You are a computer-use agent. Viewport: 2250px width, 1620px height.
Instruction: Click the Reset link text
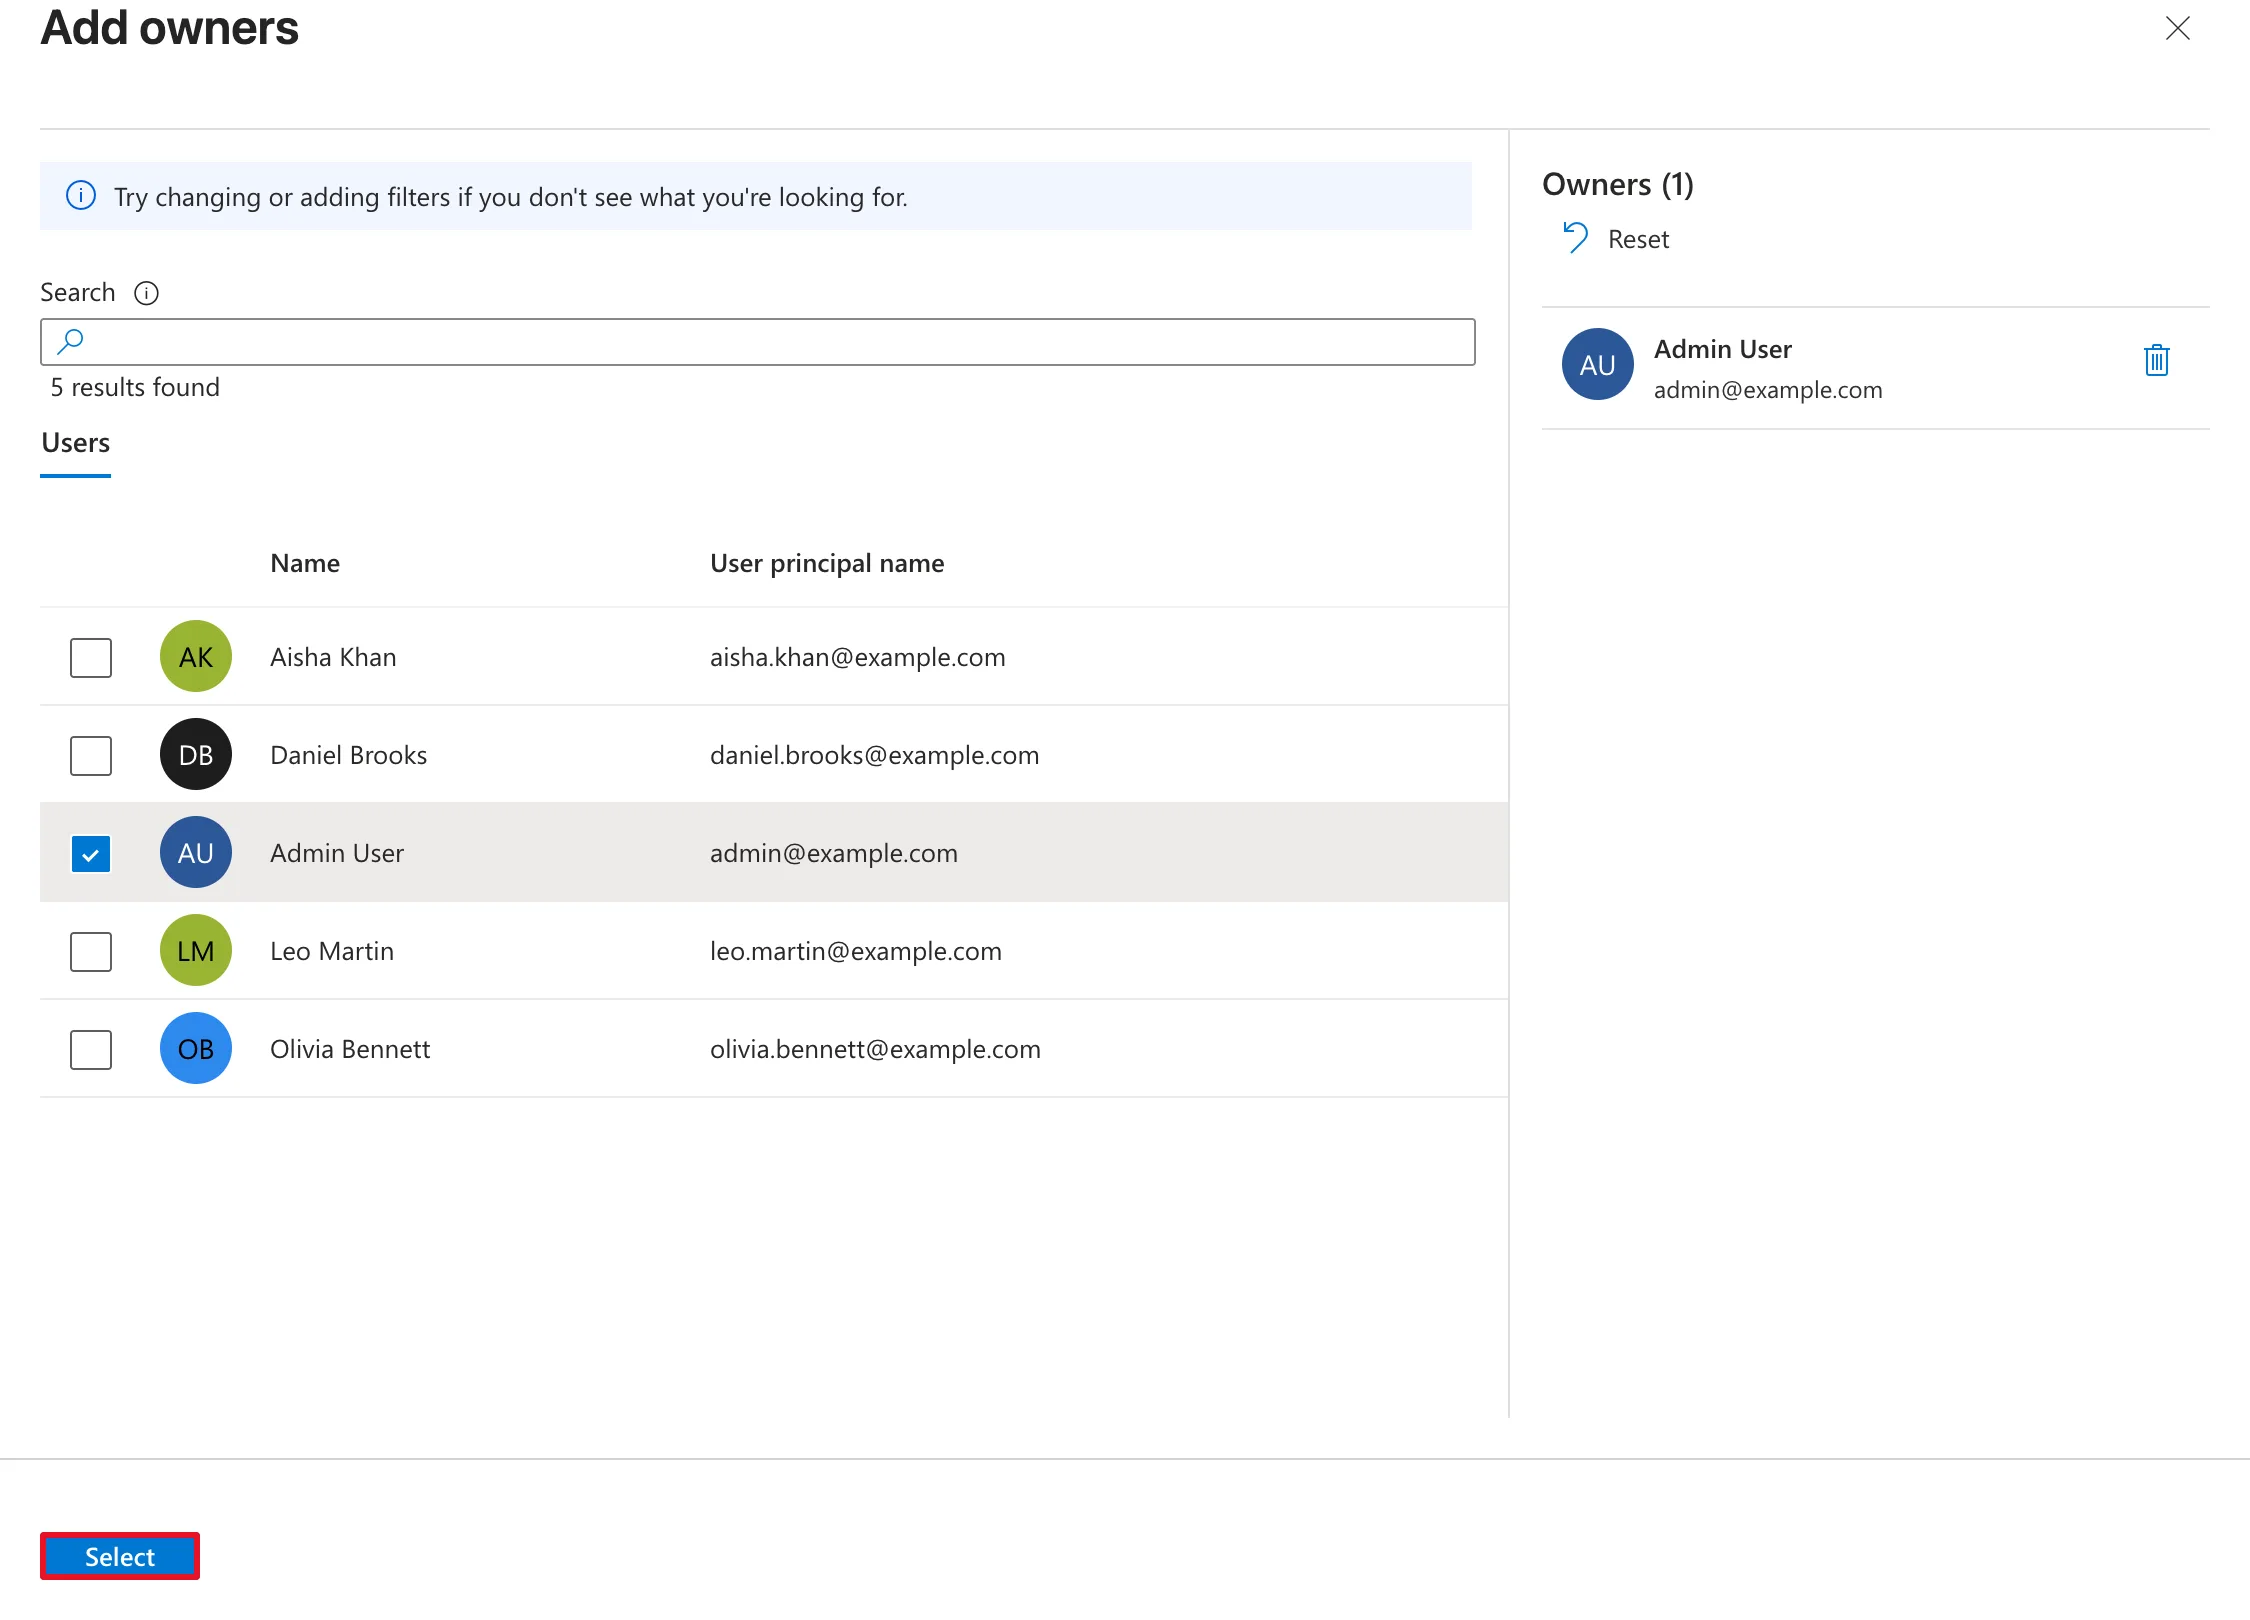[1638, 240]
